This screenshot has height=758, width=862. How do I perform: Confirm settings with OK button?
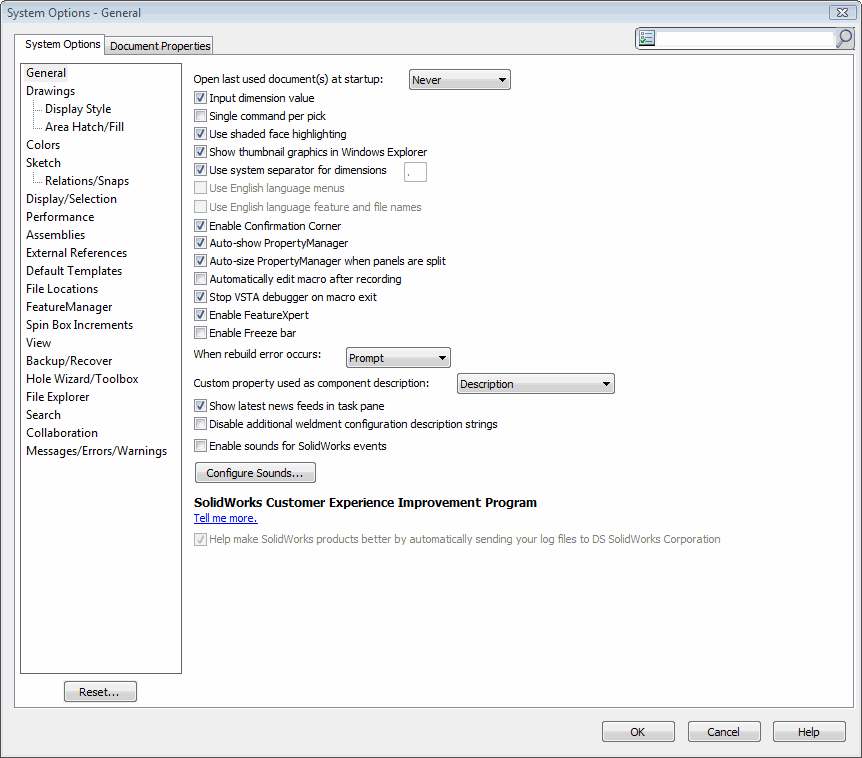[638, 732]
